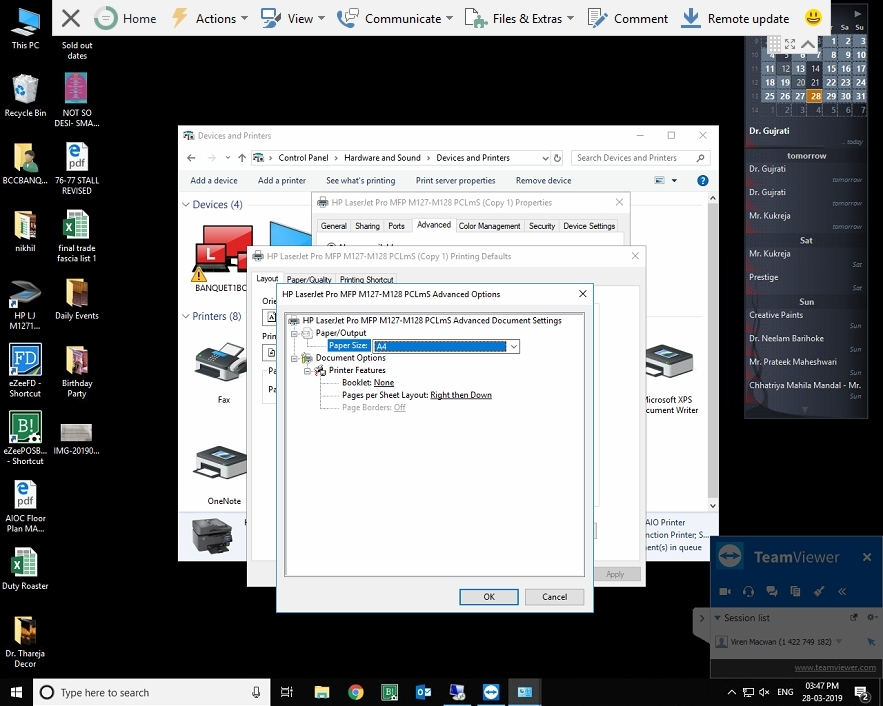Open the Home toolbar item

point(125,19)
